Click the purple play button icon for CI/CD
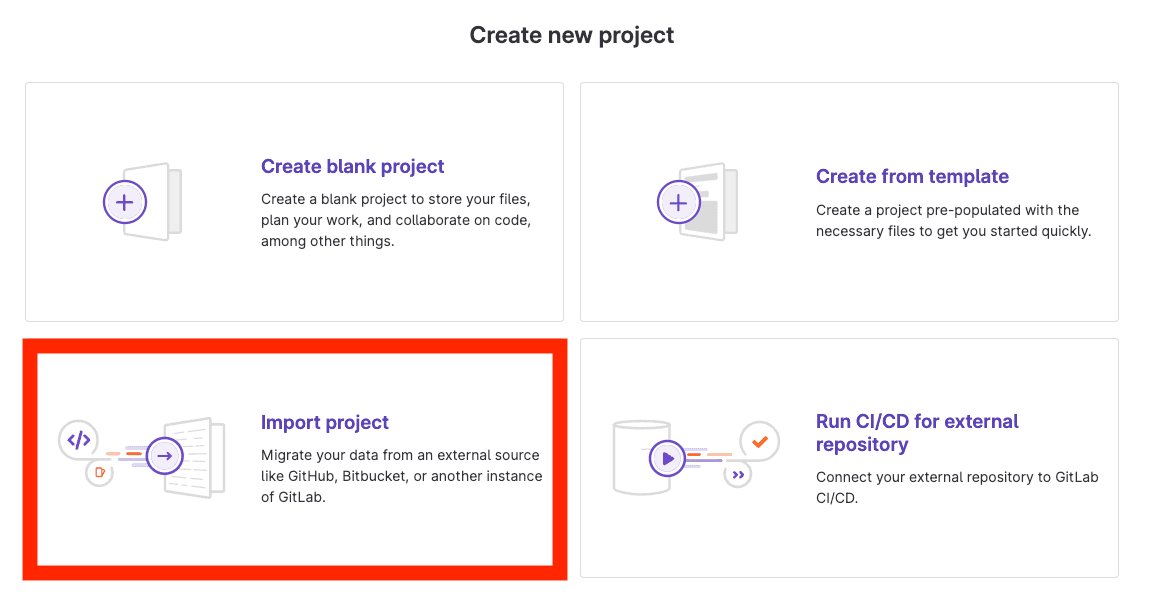The width and height of the screenshot is (1151, 607). [667, 458]
